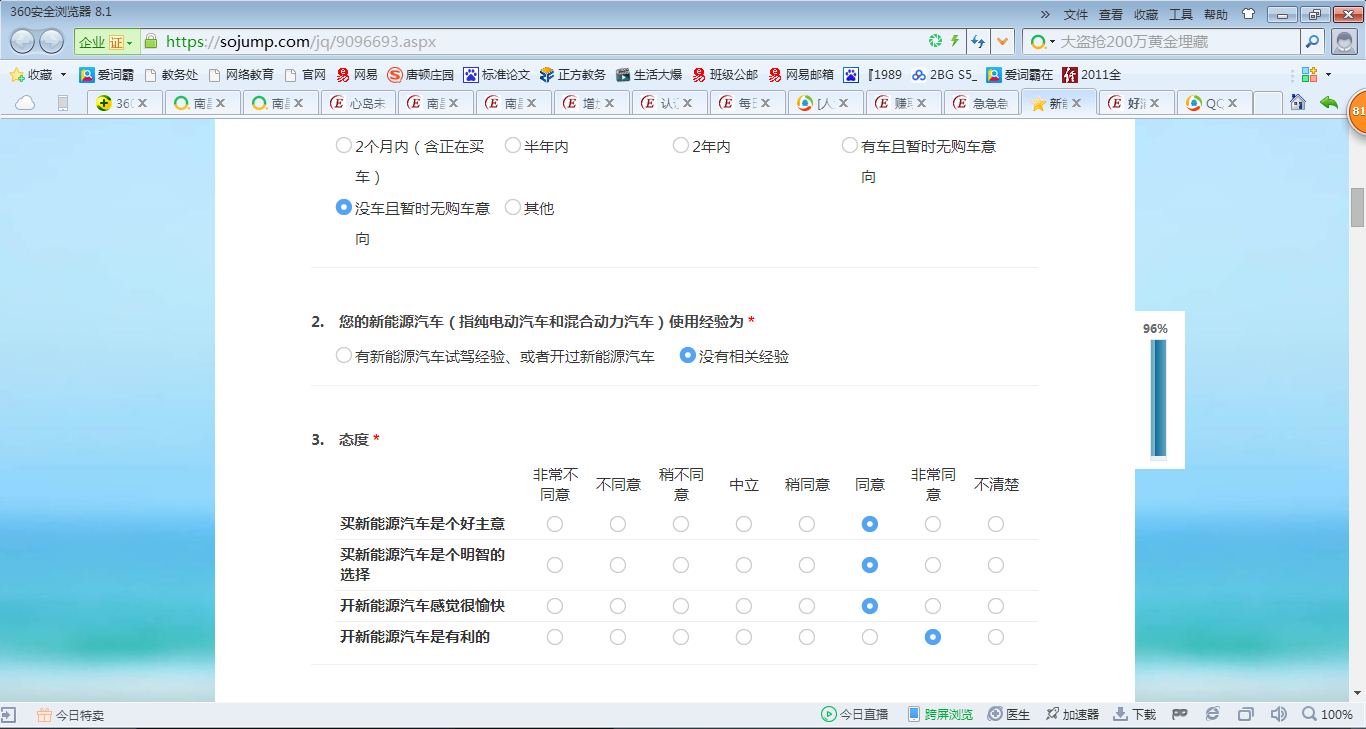Switch to the 心岛未 tab

tap(359, 103)
